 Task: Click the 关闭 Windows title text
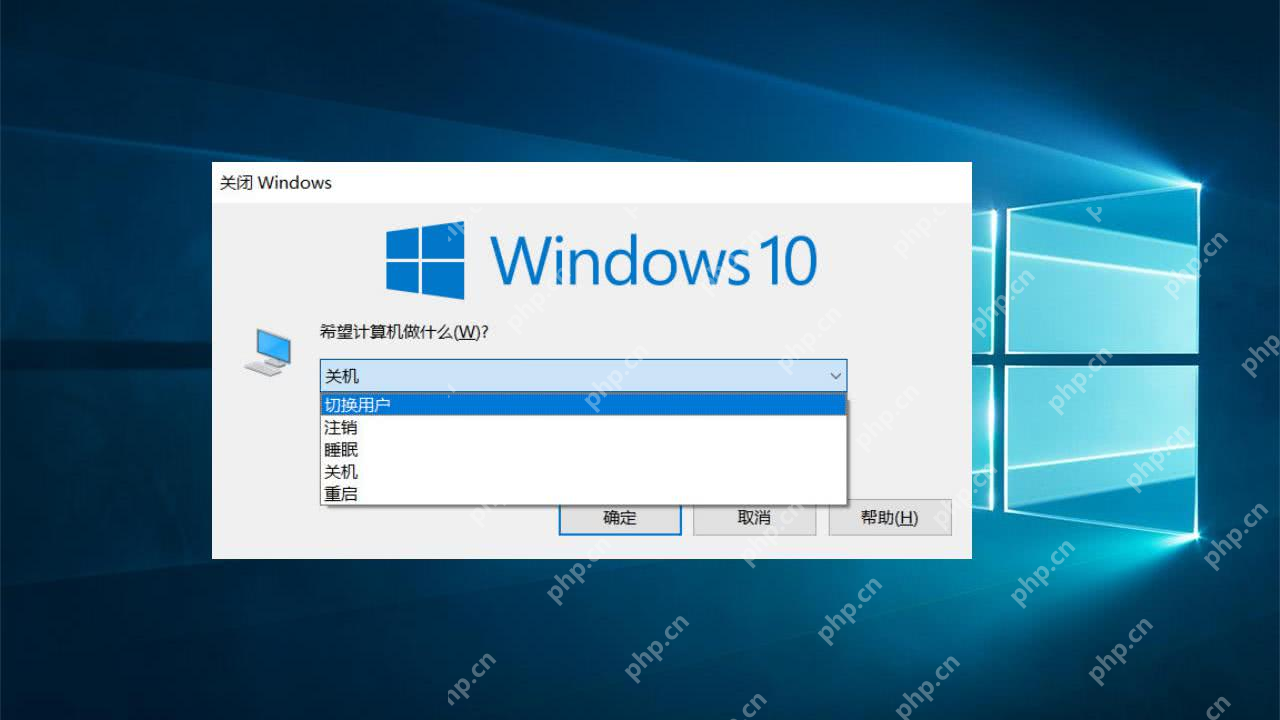click(275, 183)
